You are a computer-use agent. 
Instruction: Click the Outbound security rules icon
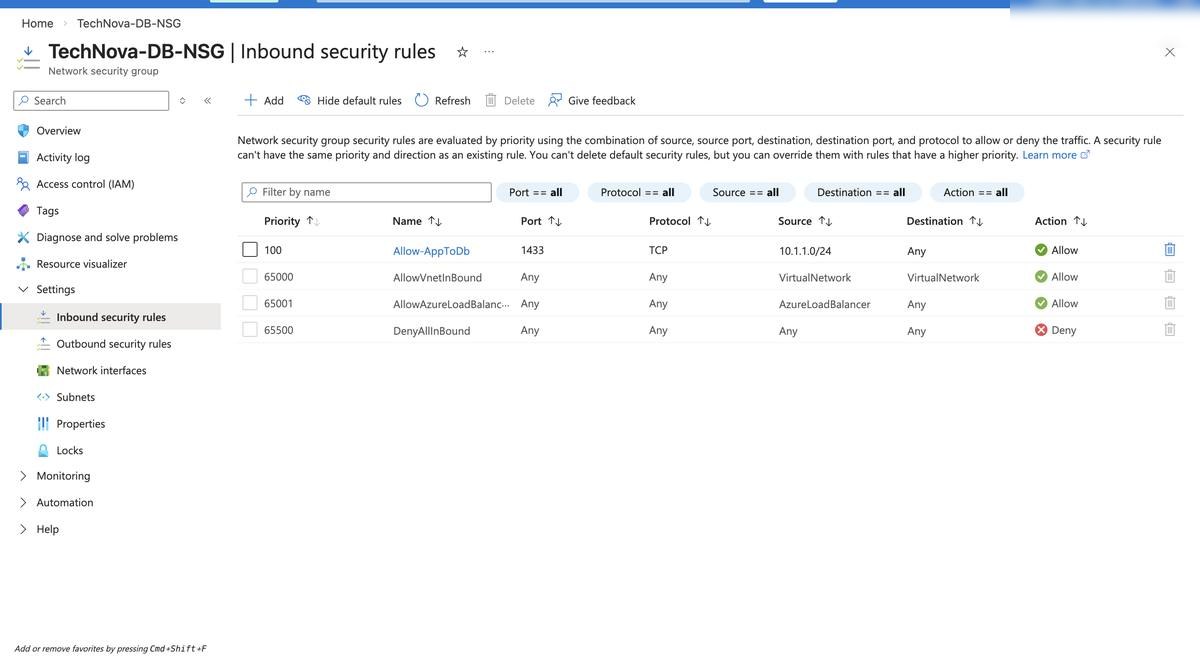43,344
